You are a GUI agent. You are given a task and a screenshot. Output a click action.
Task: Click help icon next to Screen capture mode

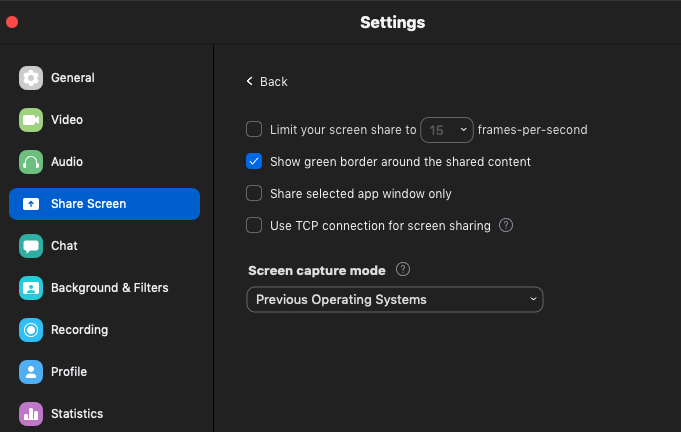[403, 270]
